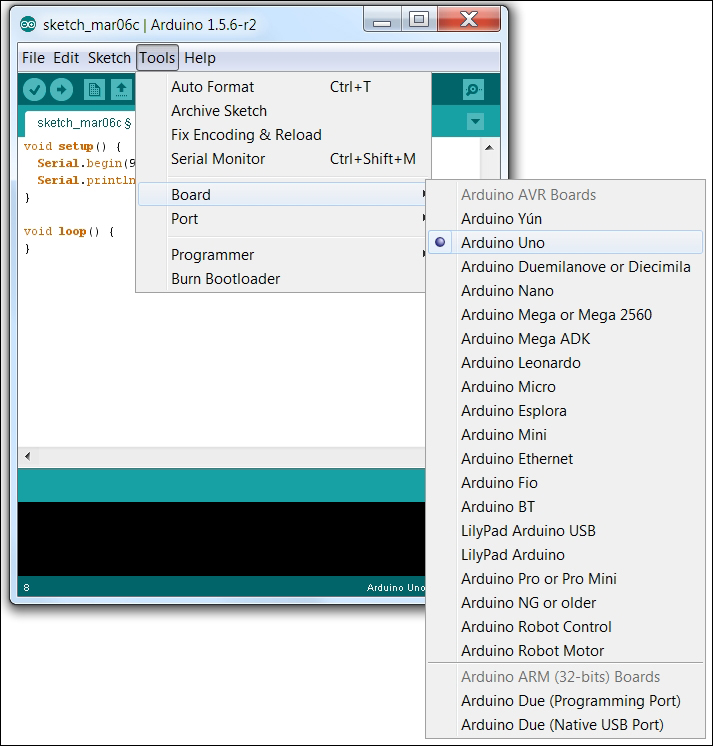Viewport: 713px width, 746px height.
Task: Open Serial Monitor from Tools menu
Action: point(283,158)
